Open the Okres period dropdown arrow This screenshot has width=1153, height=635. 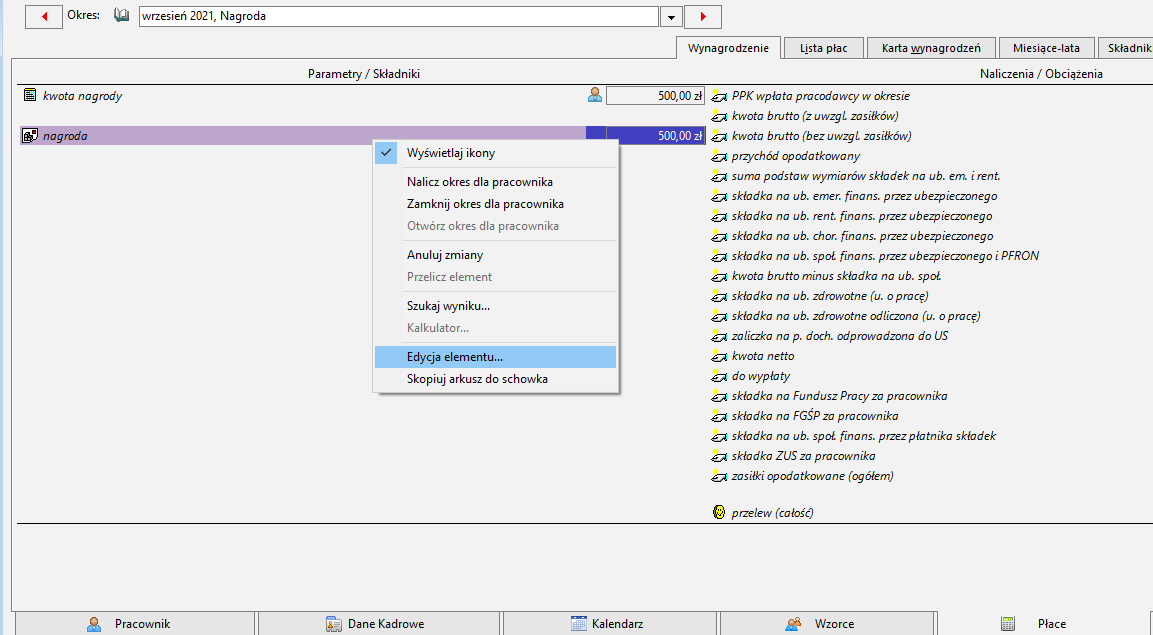coord(671,16)
